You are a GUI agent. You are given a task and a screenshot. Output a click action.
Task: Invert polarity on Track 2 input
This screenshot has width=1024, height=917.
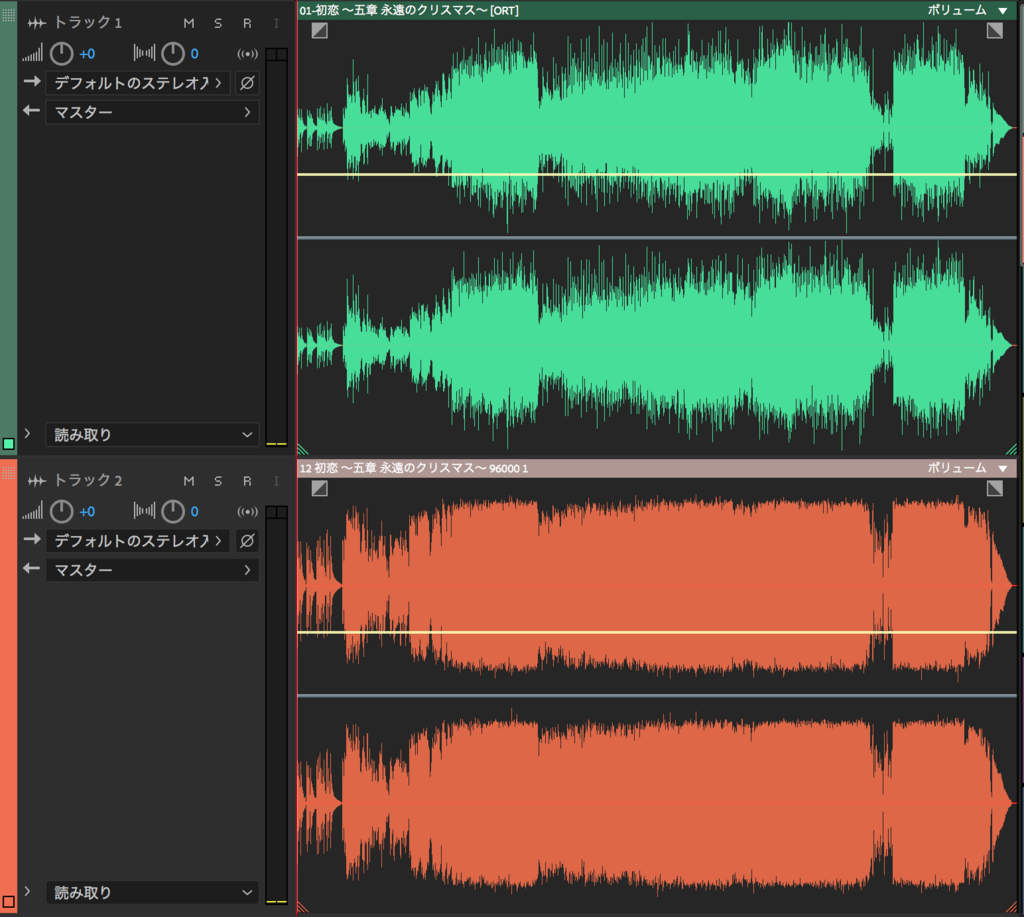click(247, 541)
